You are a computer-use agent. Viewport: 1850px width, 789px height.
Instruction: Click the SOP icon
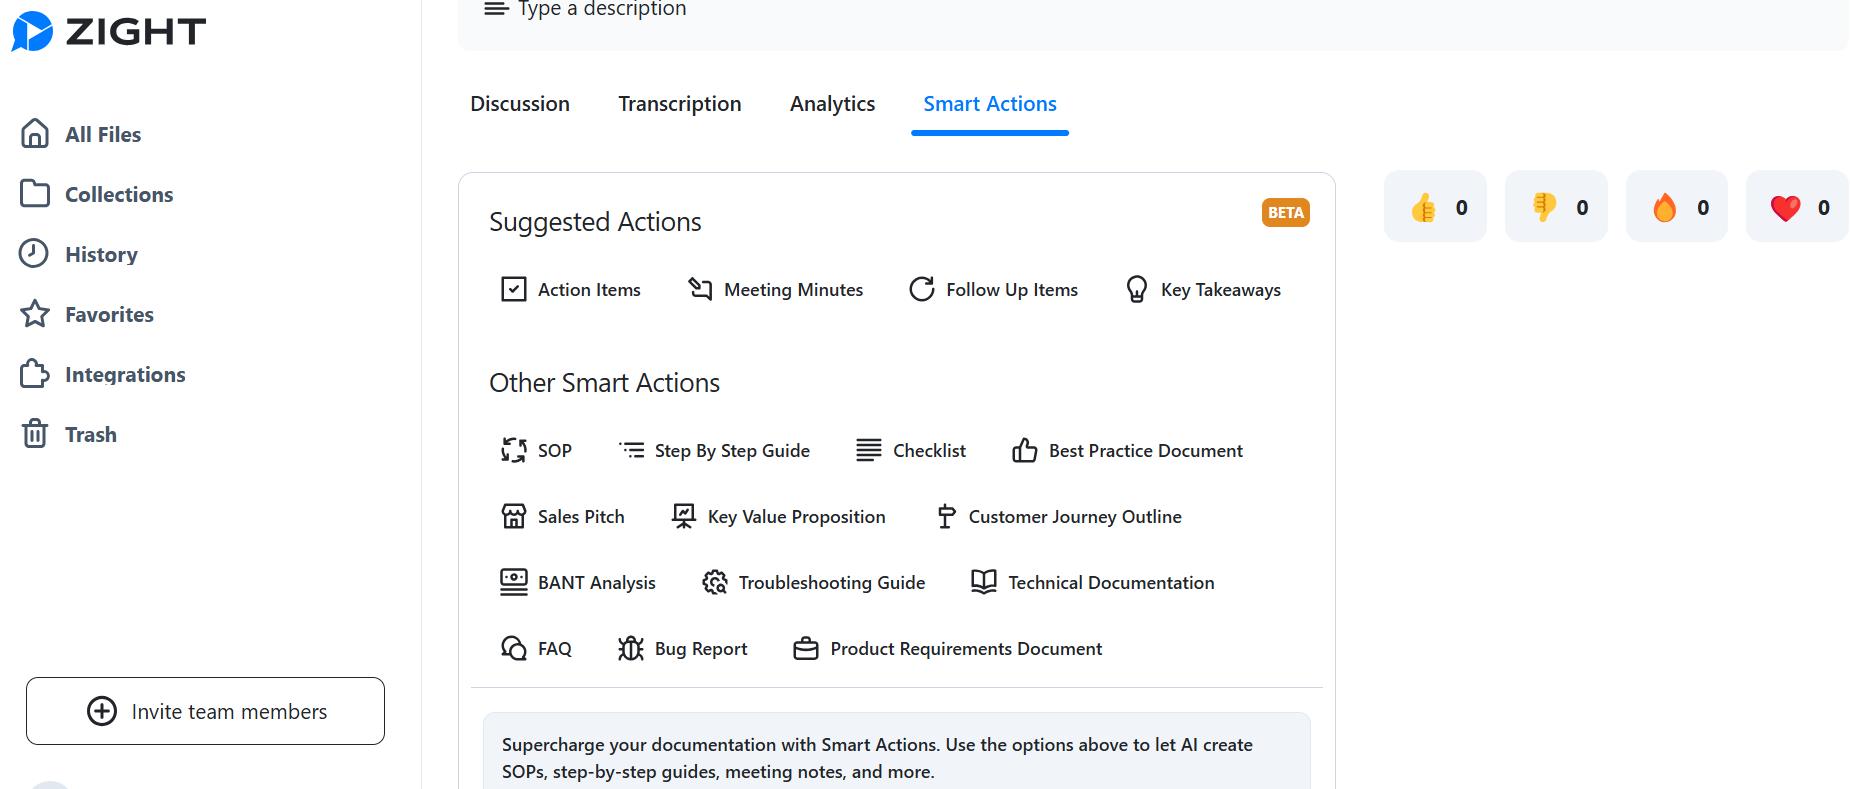tap(513, 450)
